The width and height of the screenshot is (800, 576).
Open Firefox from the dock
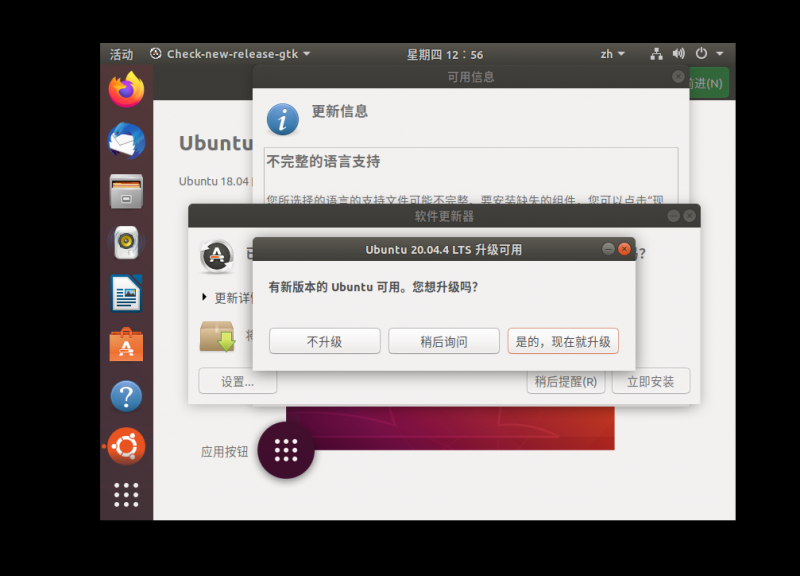pos(126,90)
